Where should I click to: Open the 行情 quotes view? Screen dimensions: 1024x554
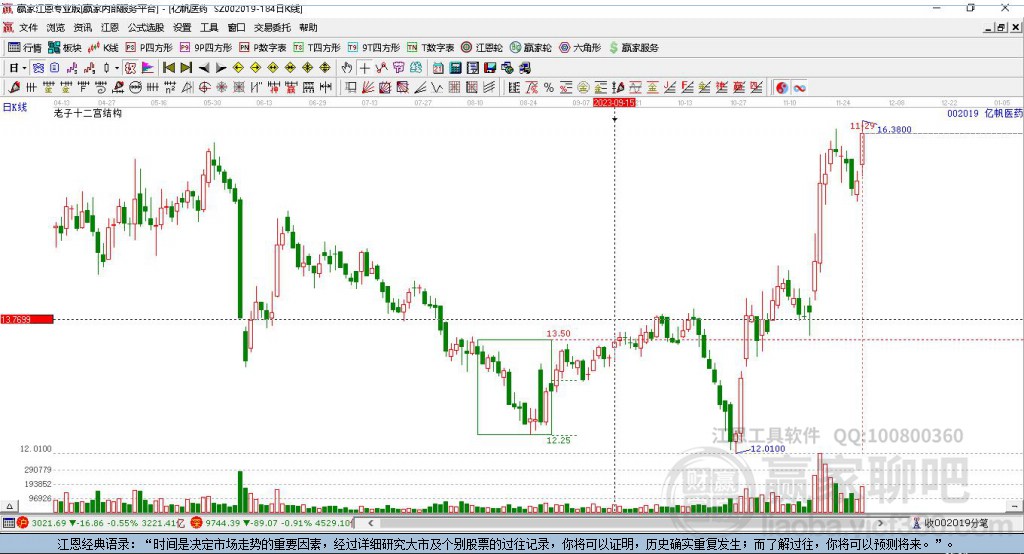click(x=25, y=48)
